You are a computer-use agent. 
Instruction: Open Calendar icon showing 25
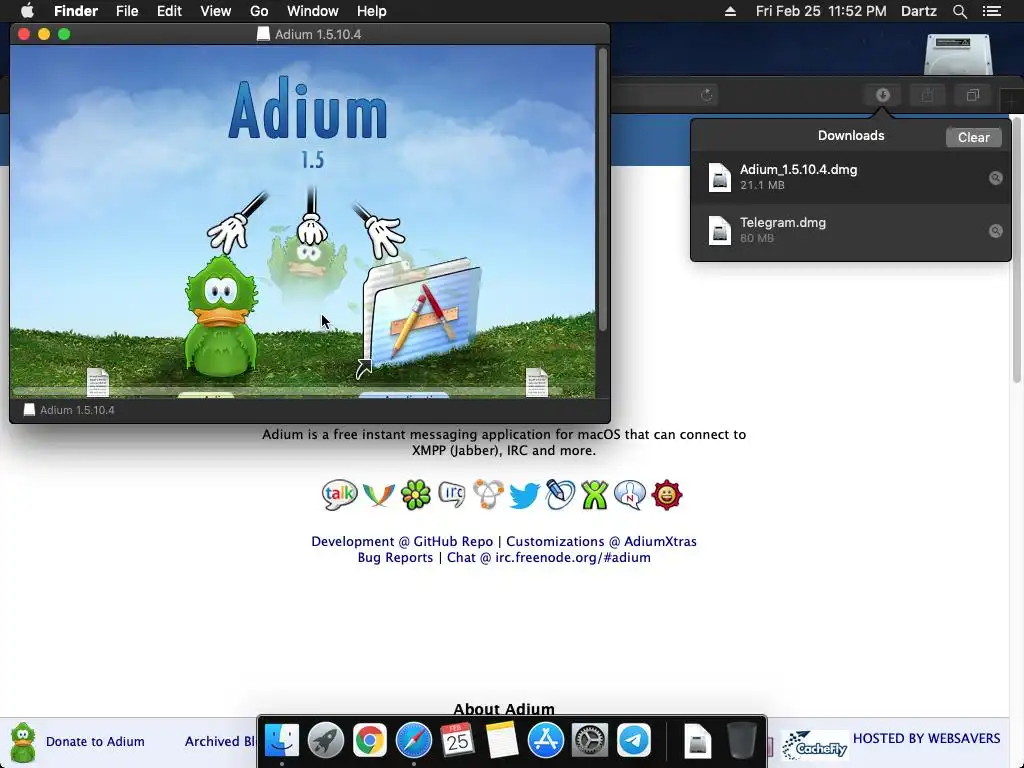[x=457, y=740]
